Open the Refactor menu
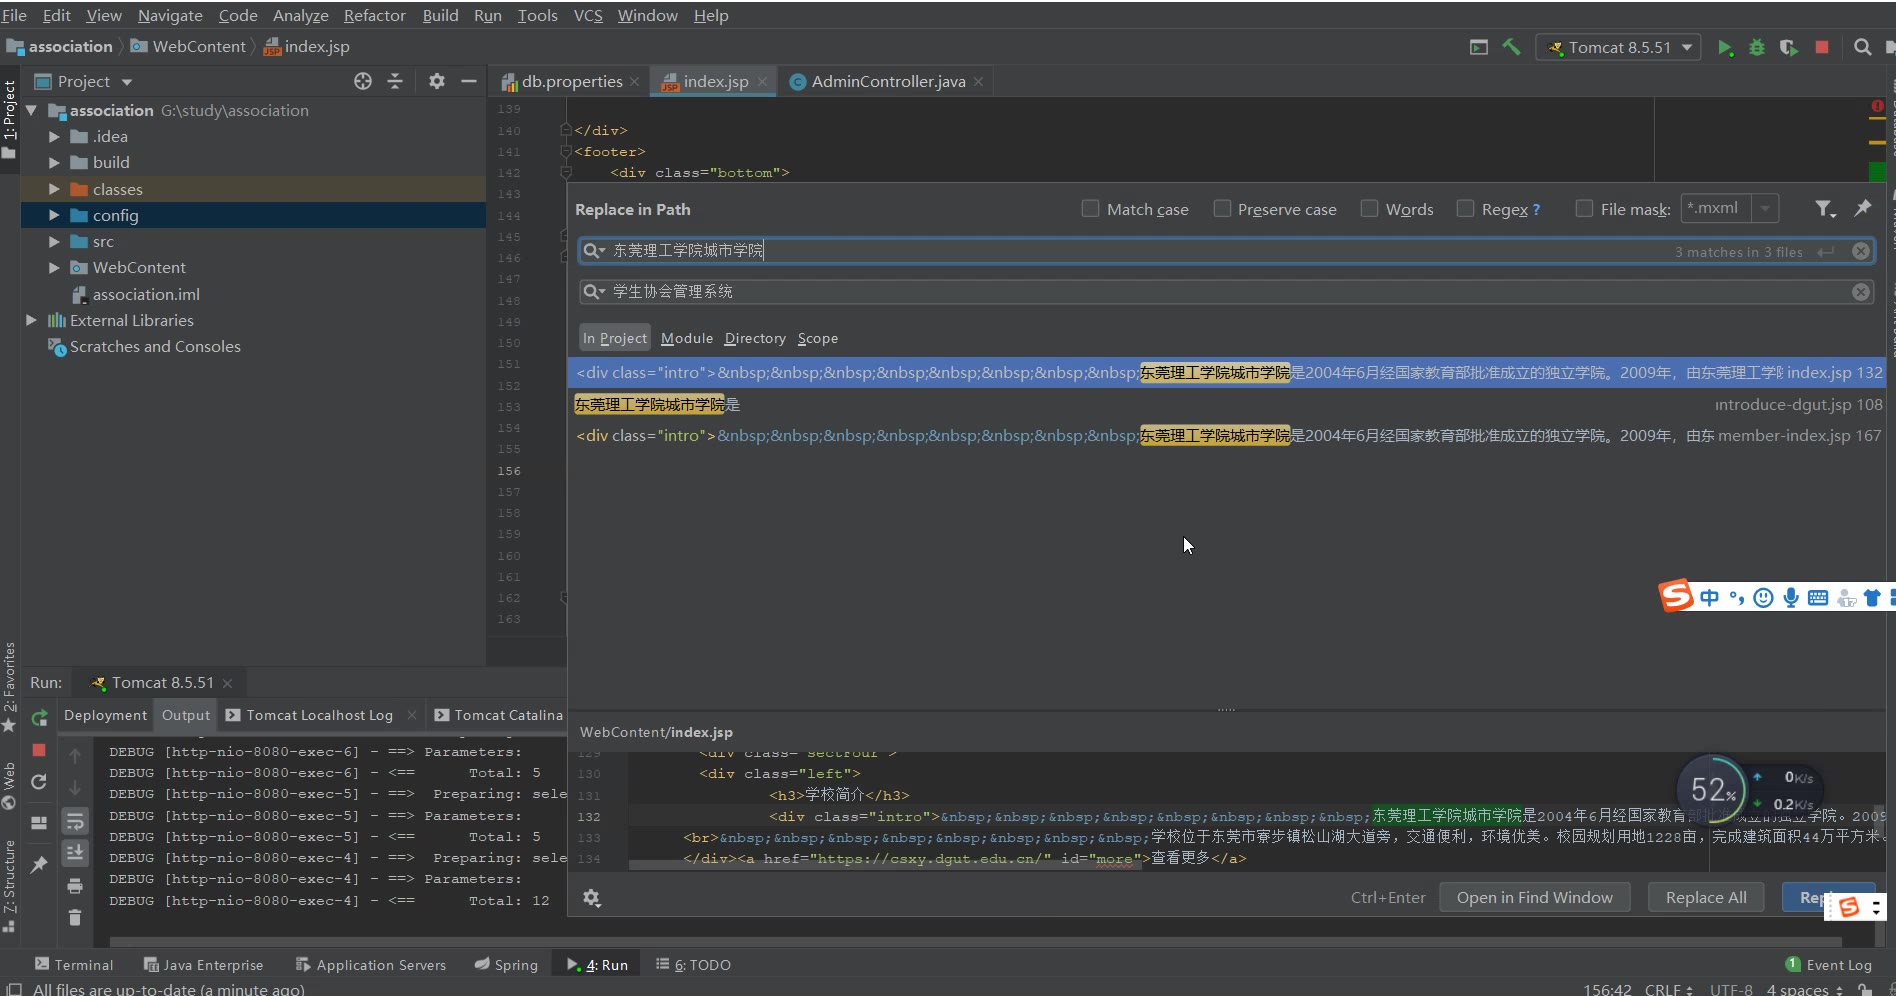The height and width of the screenshot is (996, 1896). click(374, 16)
